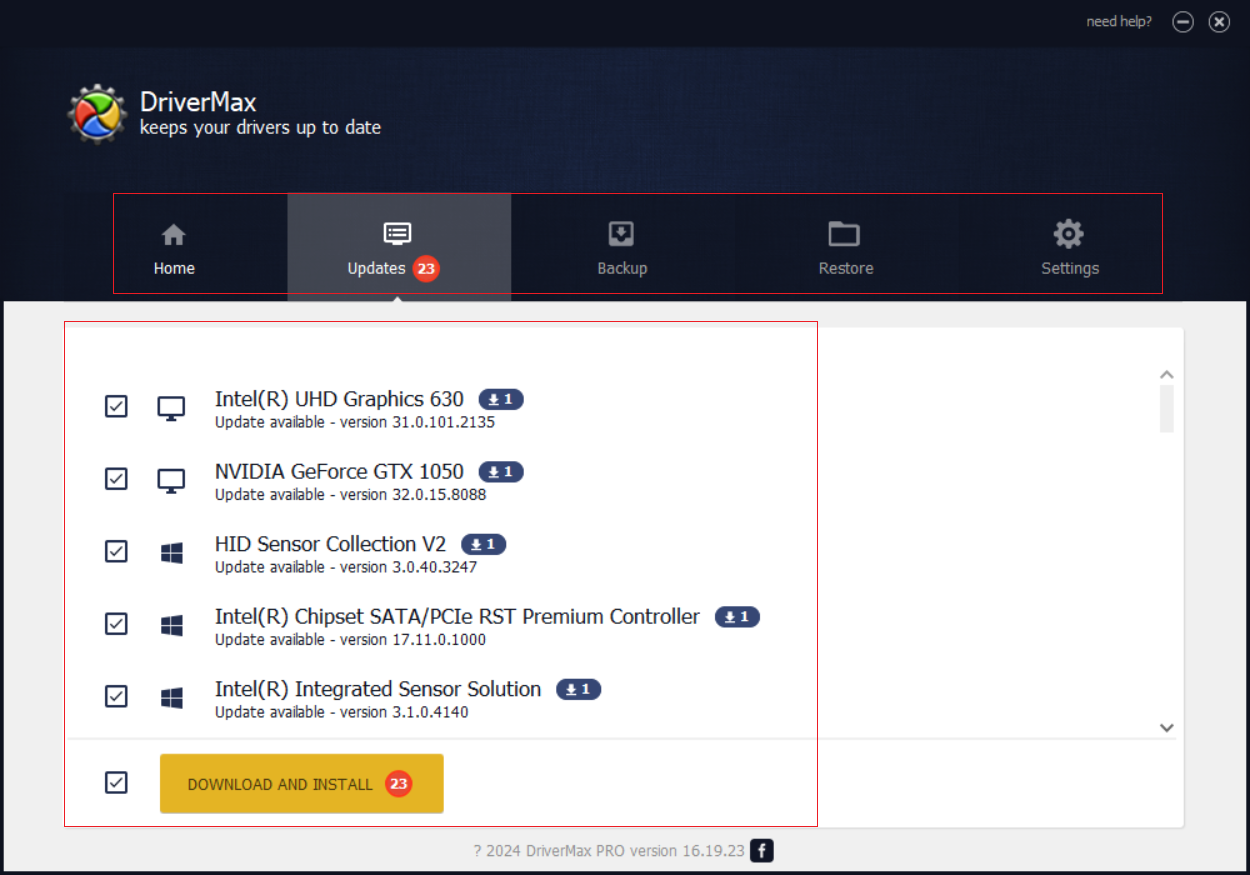Click the scrollbar down arrow

click(x=1166, y=728)
